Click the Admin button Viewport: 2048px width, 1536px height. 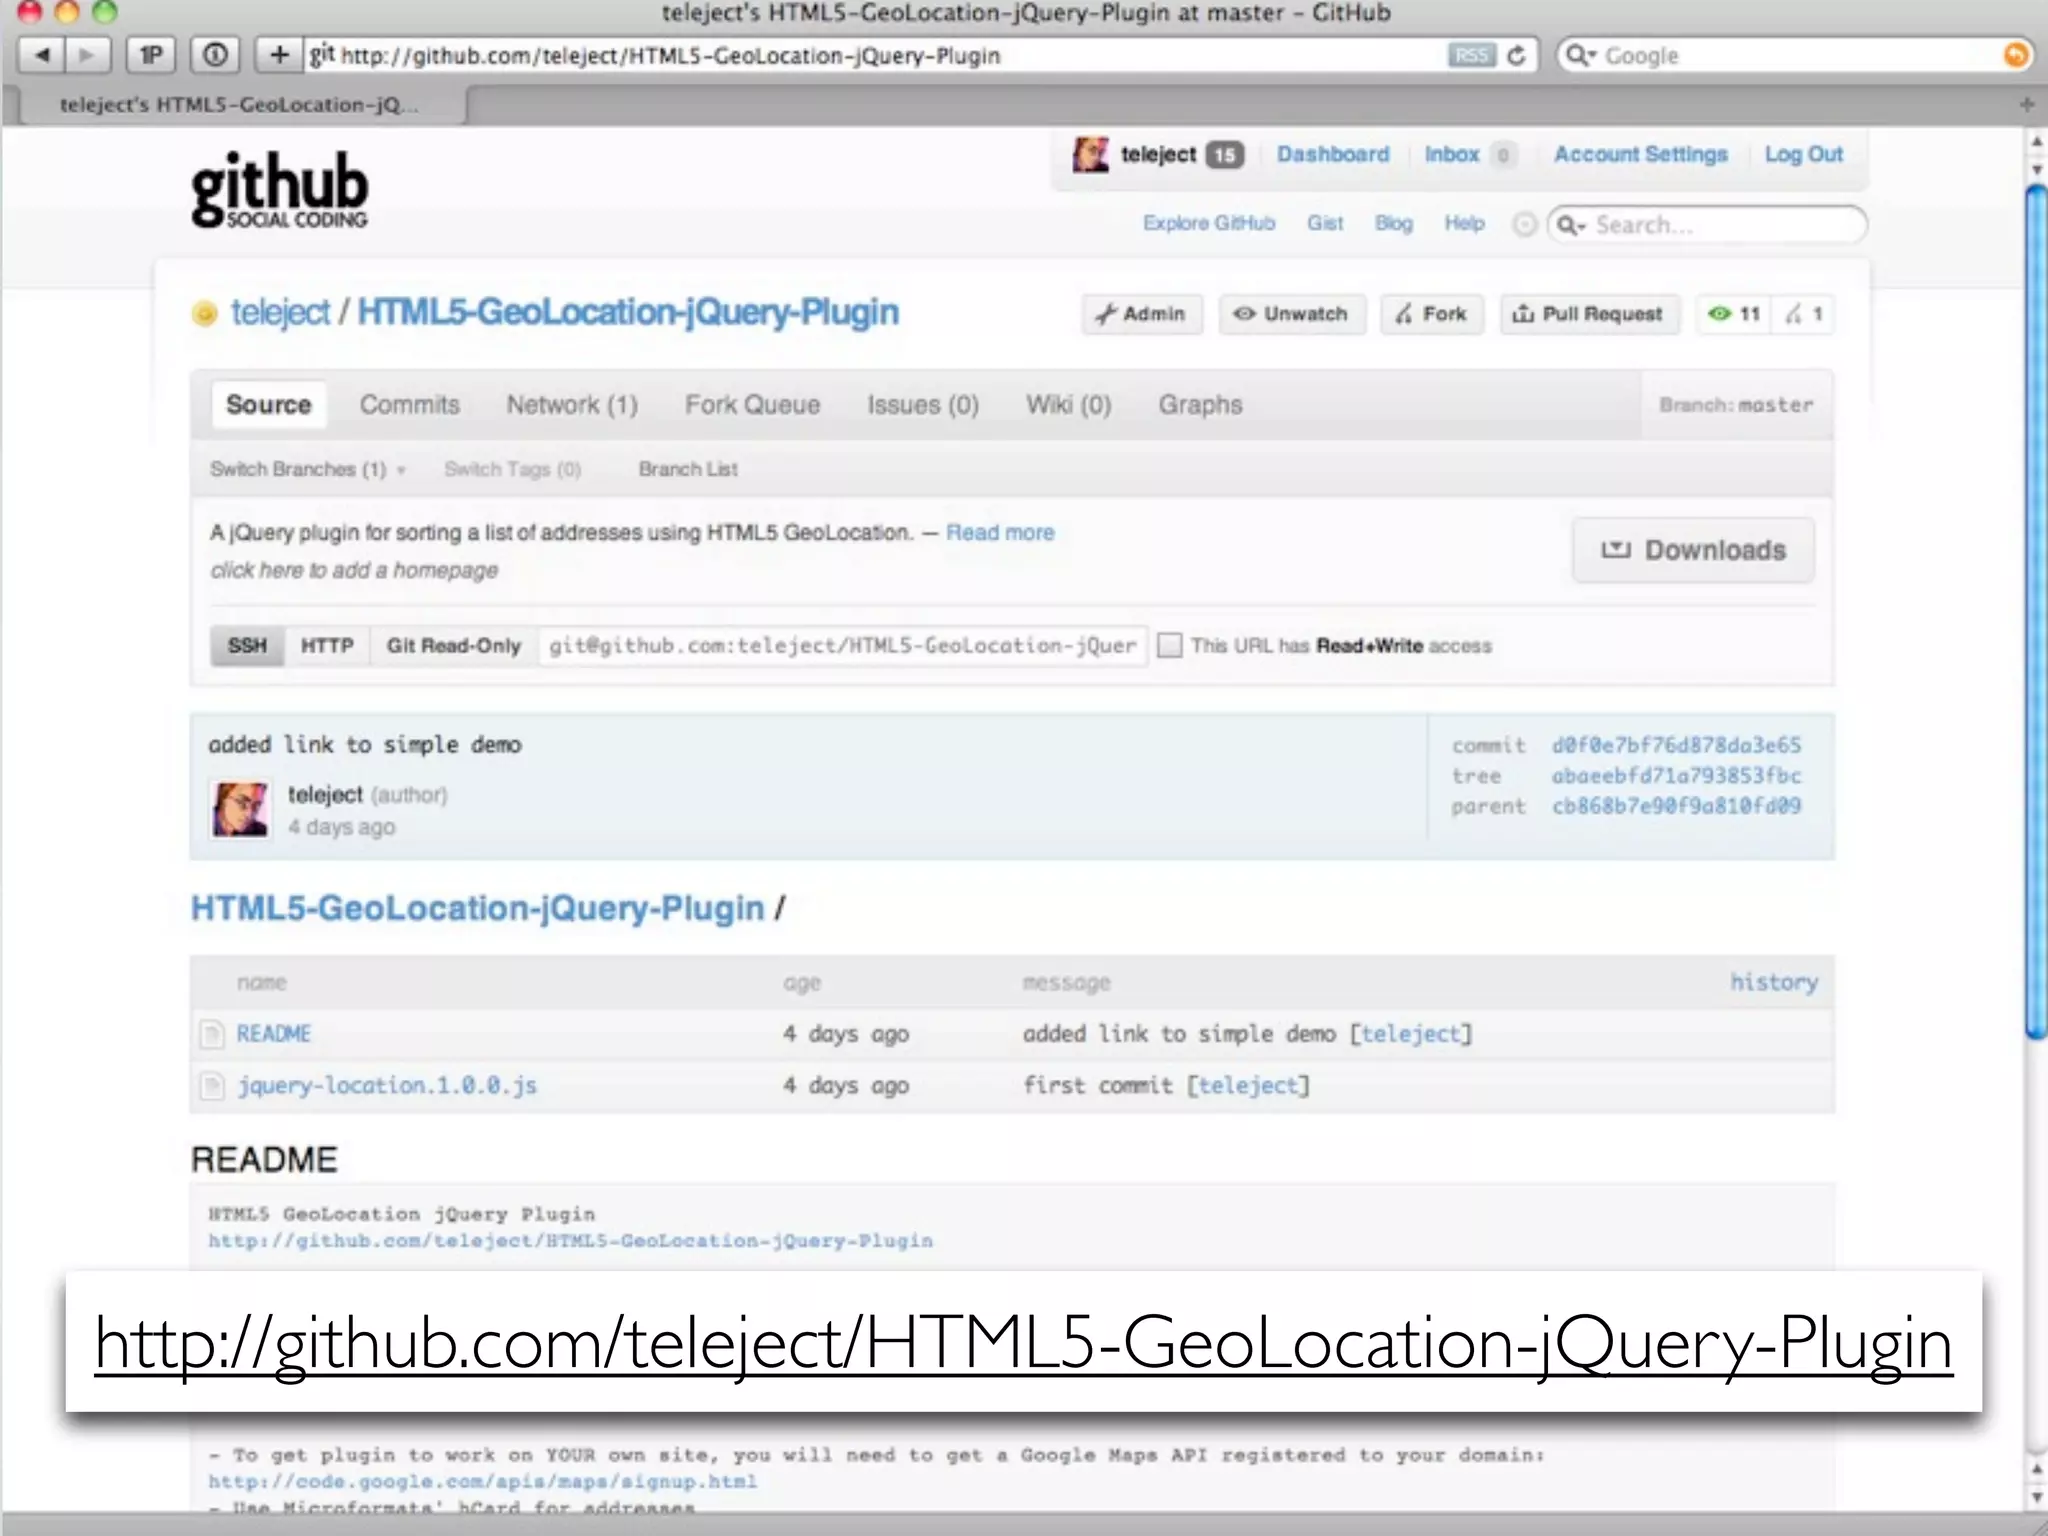coord(1142,314)
